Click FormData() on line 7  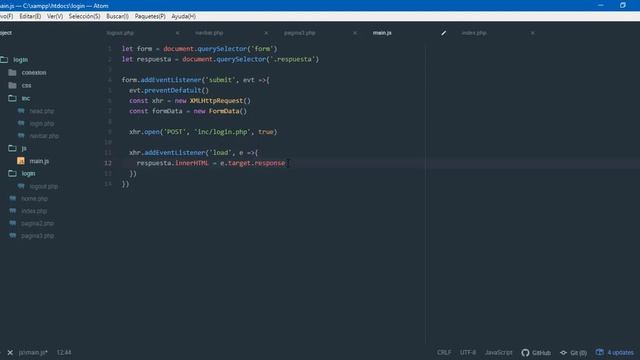tap(228, 111)
